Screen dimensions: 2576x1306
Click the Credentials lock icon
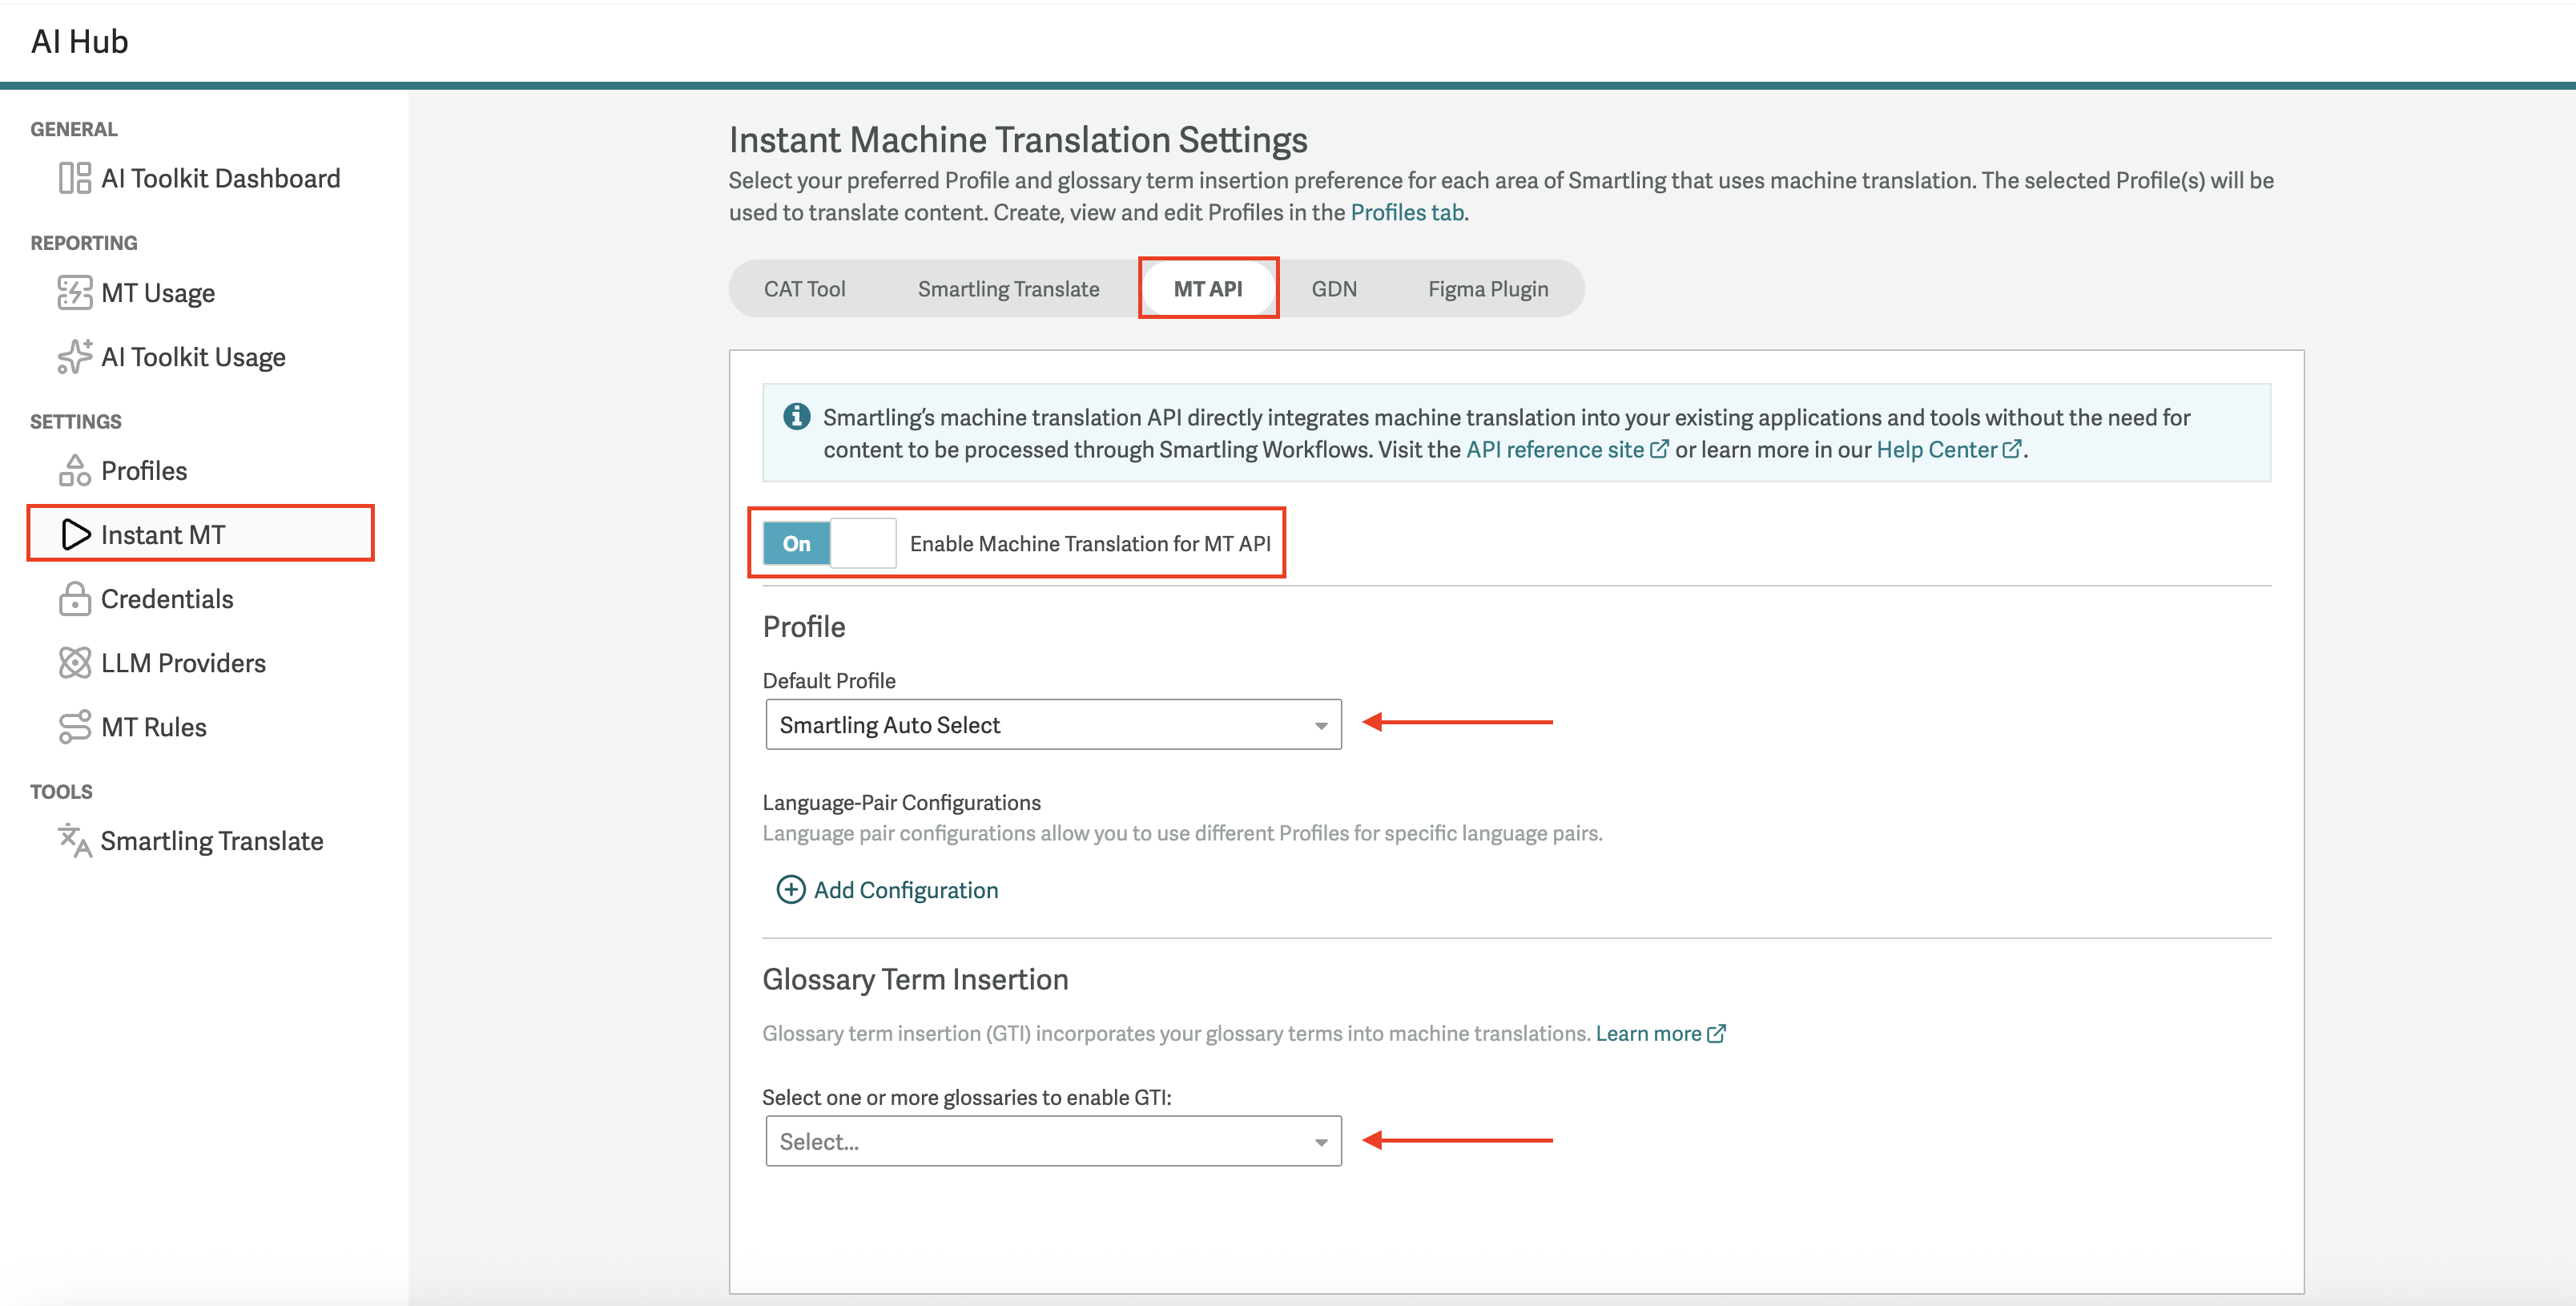pyautogui.click(x=74, y=598)
